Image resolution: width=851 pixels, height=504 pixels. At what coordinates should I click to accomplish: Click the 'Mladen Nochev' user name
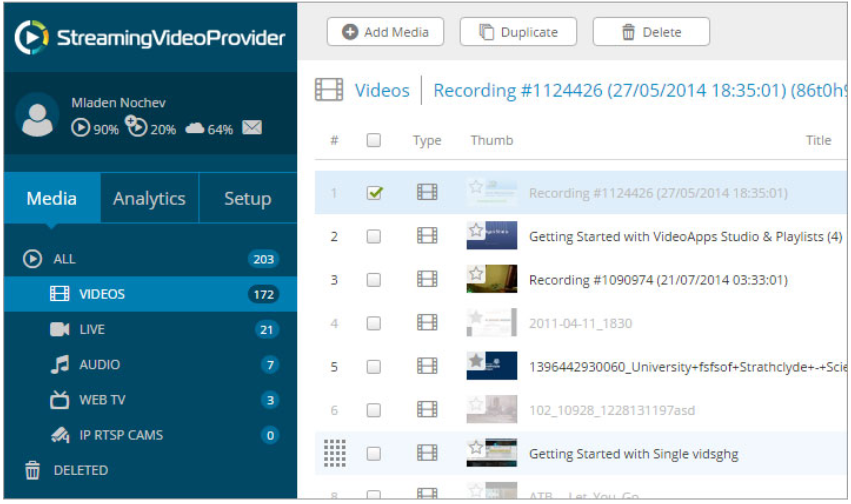tap(118, 103)
